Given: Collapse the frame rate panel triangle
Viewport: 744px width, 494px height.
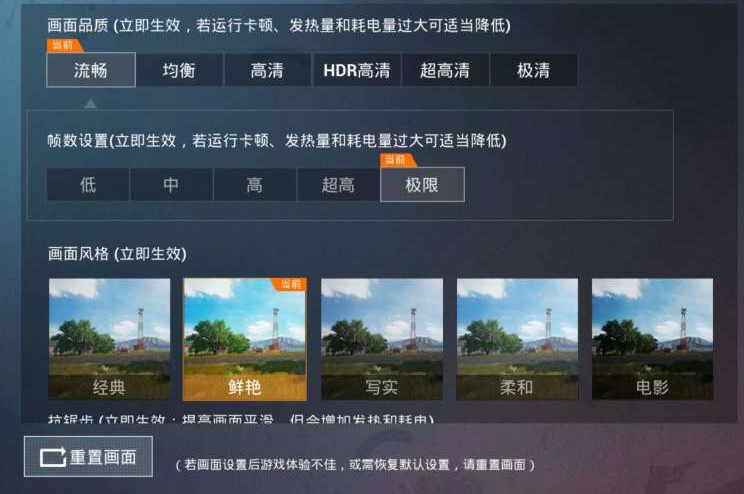Looking at the screenshot, I should tap(91, 103).
